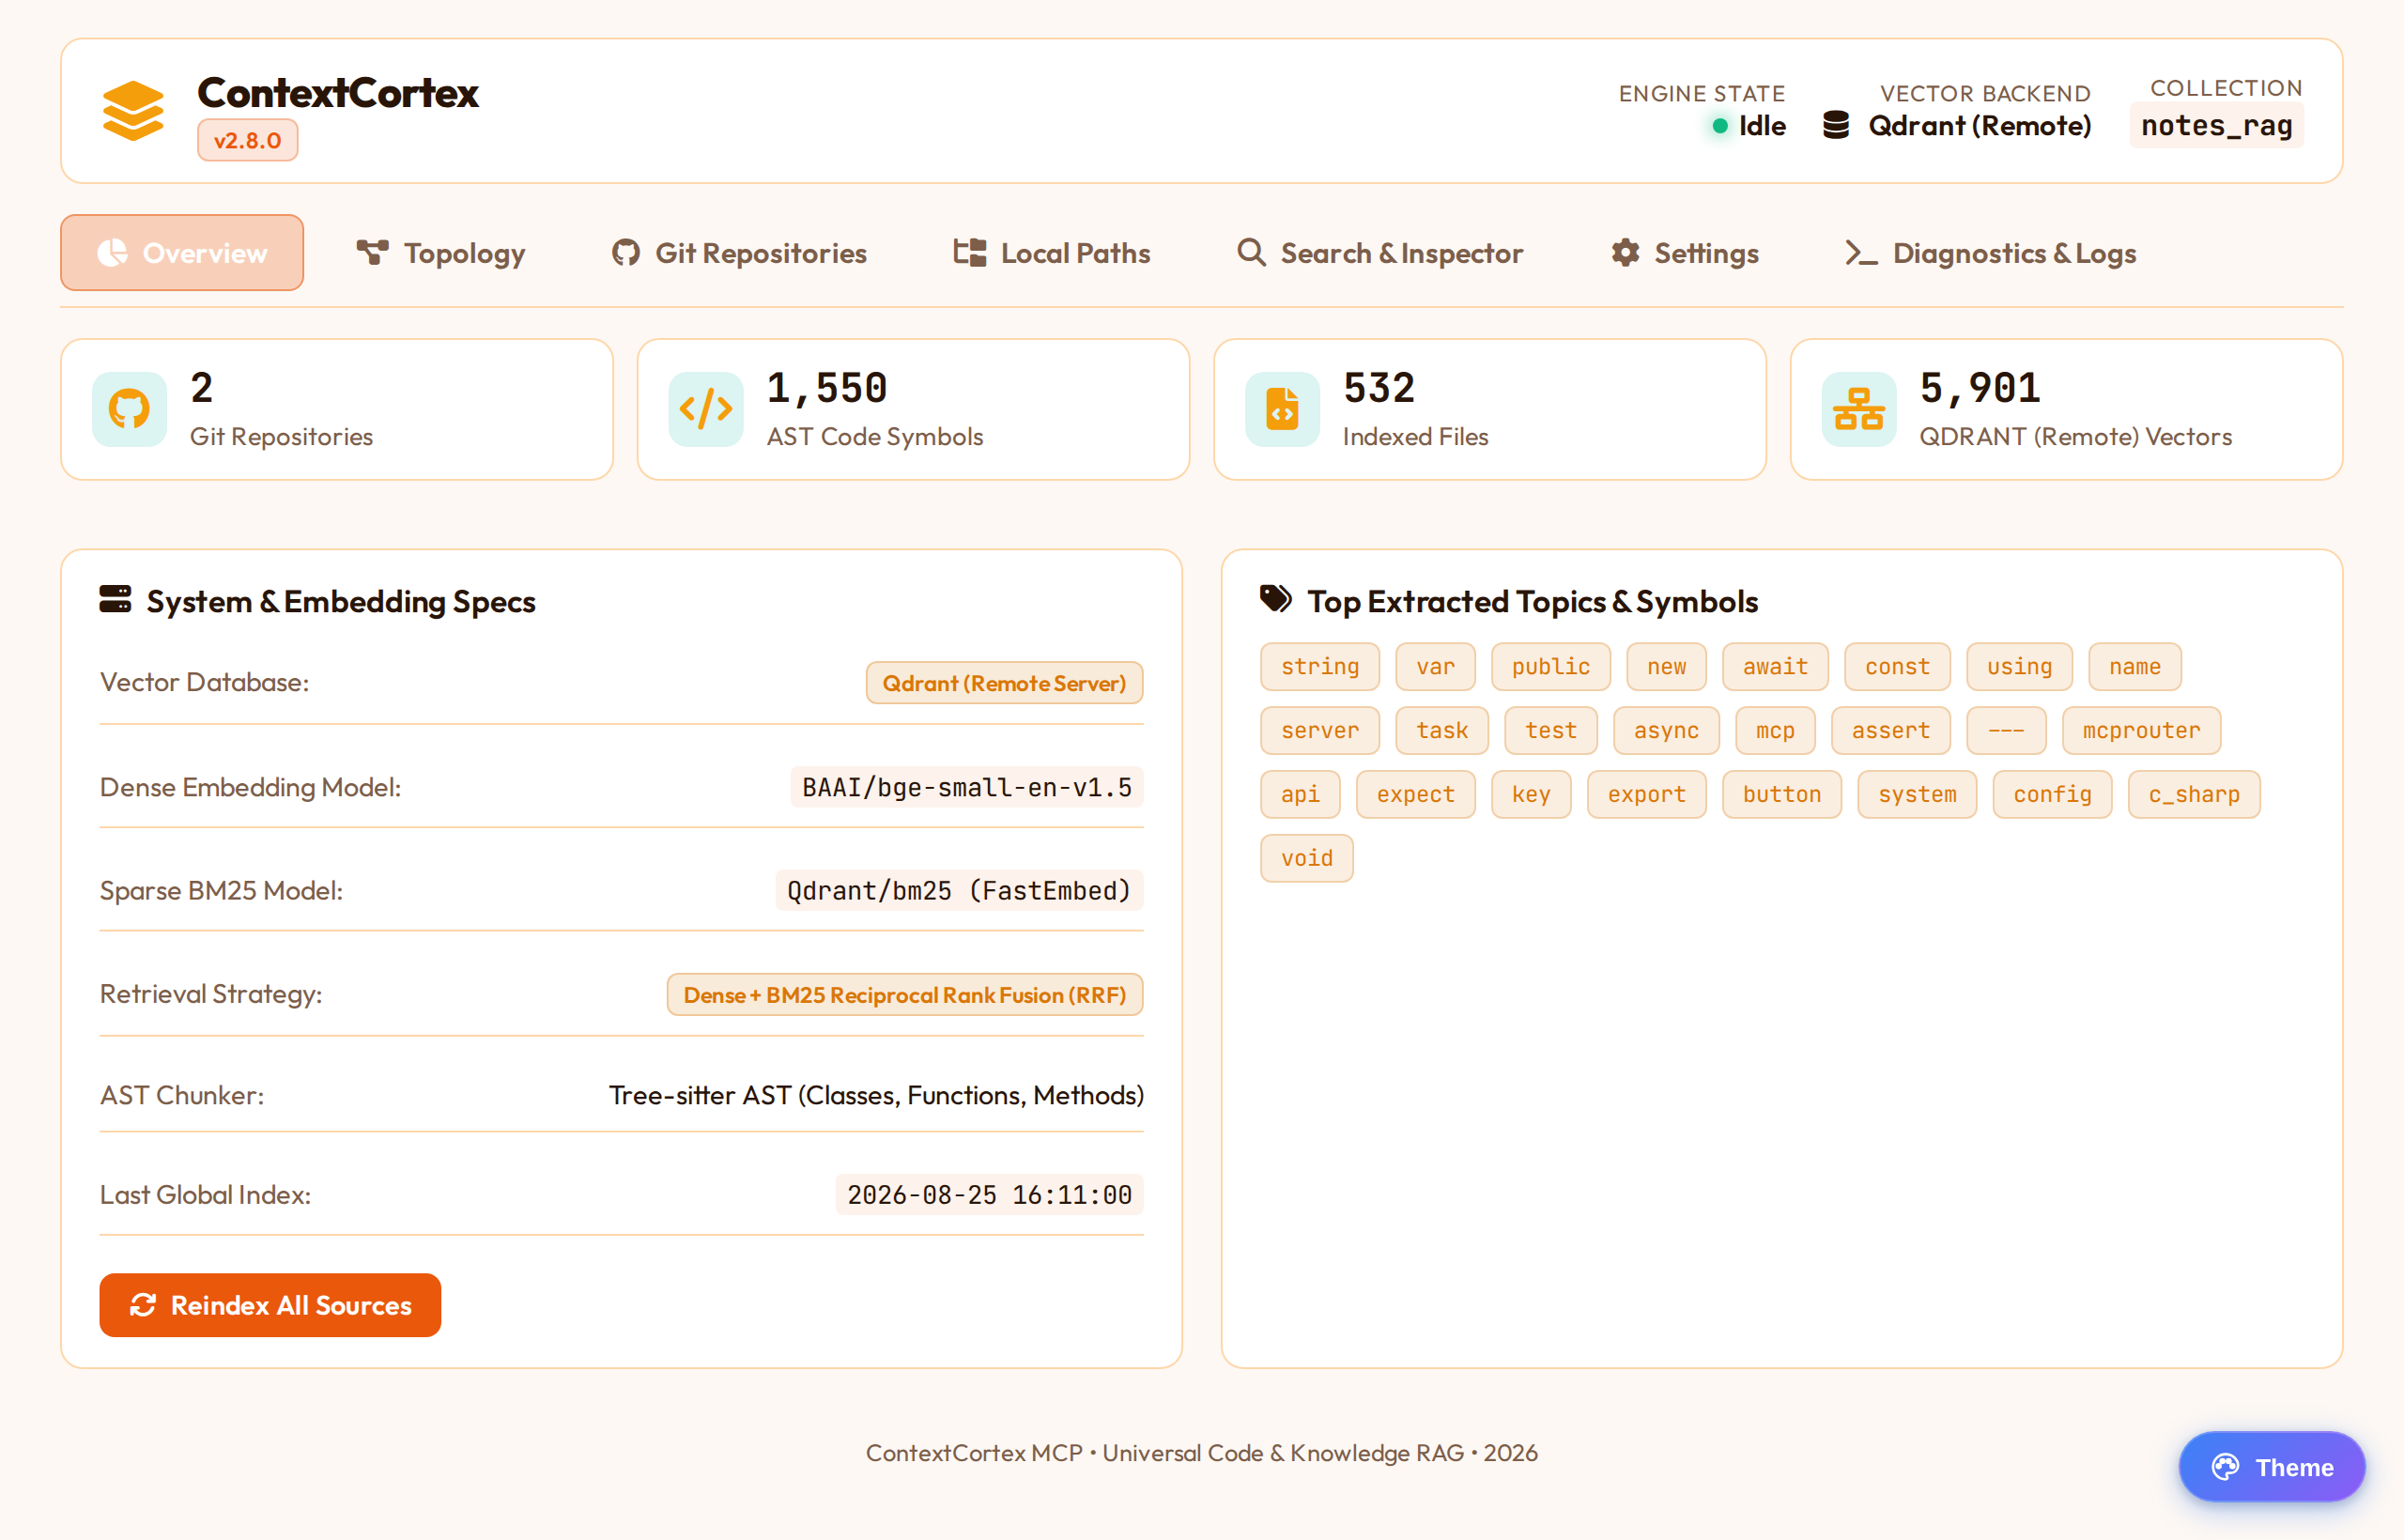Click the 'config' topic tag
This screenshot has width=2404, height=1540.
click(2052, 795)
